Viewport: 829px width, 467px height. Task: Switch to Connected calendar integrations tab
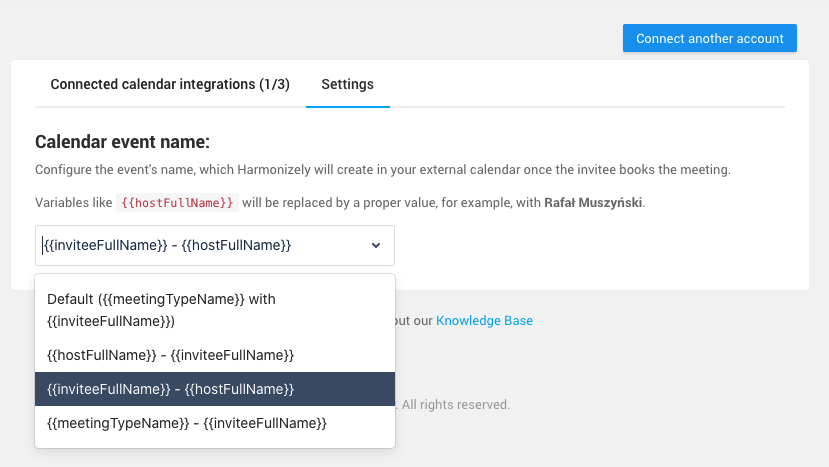170,84
